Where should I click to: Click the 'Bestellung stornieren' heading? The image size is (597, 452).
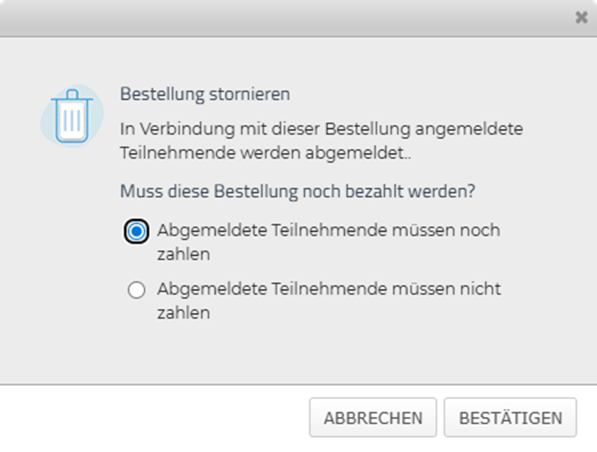(x=205, y=94)
